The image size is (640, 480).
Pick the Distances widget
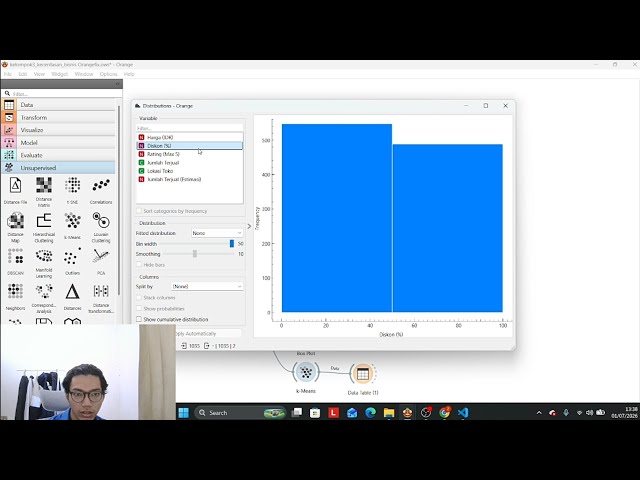tap(72, 297)
